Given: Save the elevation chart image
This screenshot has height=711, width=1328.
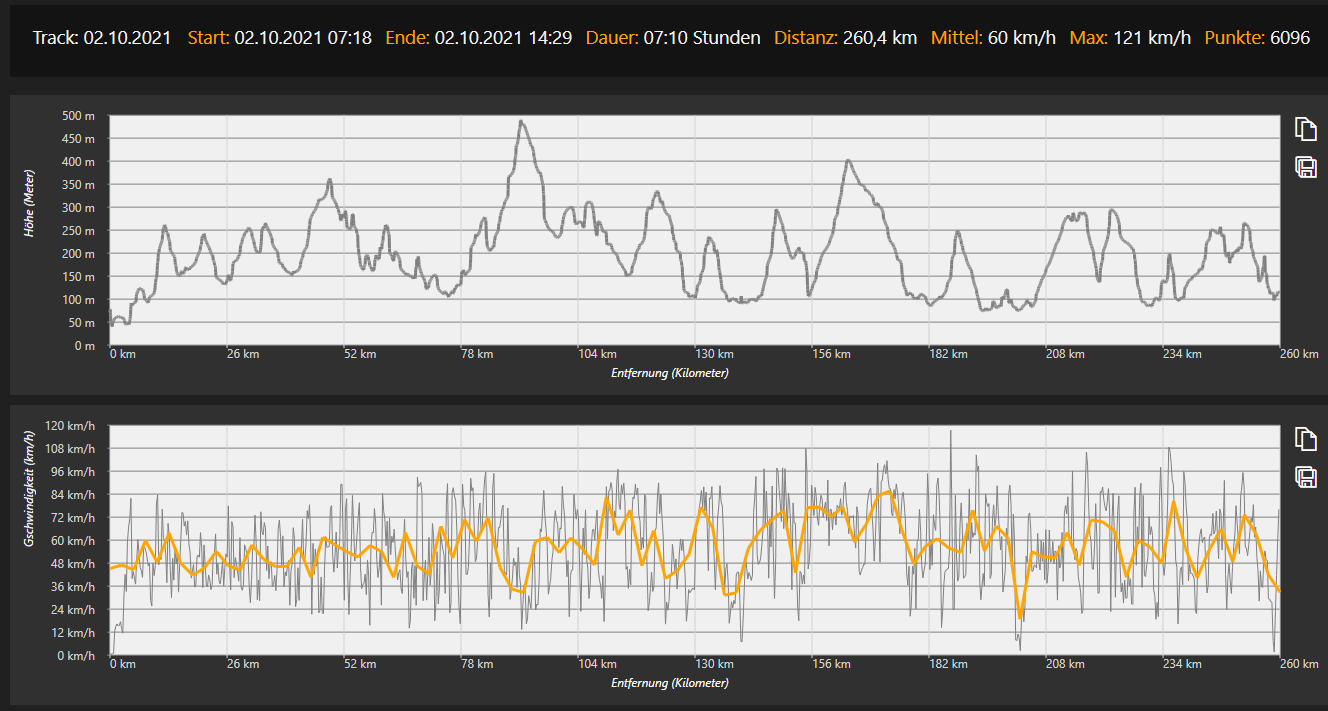Looking at the screenshot, I should point(1305,167).
